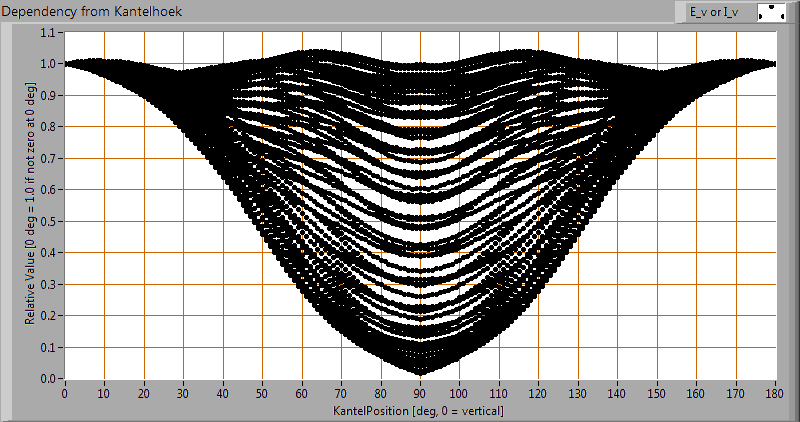800x422 pixels.
Task: Click the 30 marker on x-axis
Action: [183, 395]
